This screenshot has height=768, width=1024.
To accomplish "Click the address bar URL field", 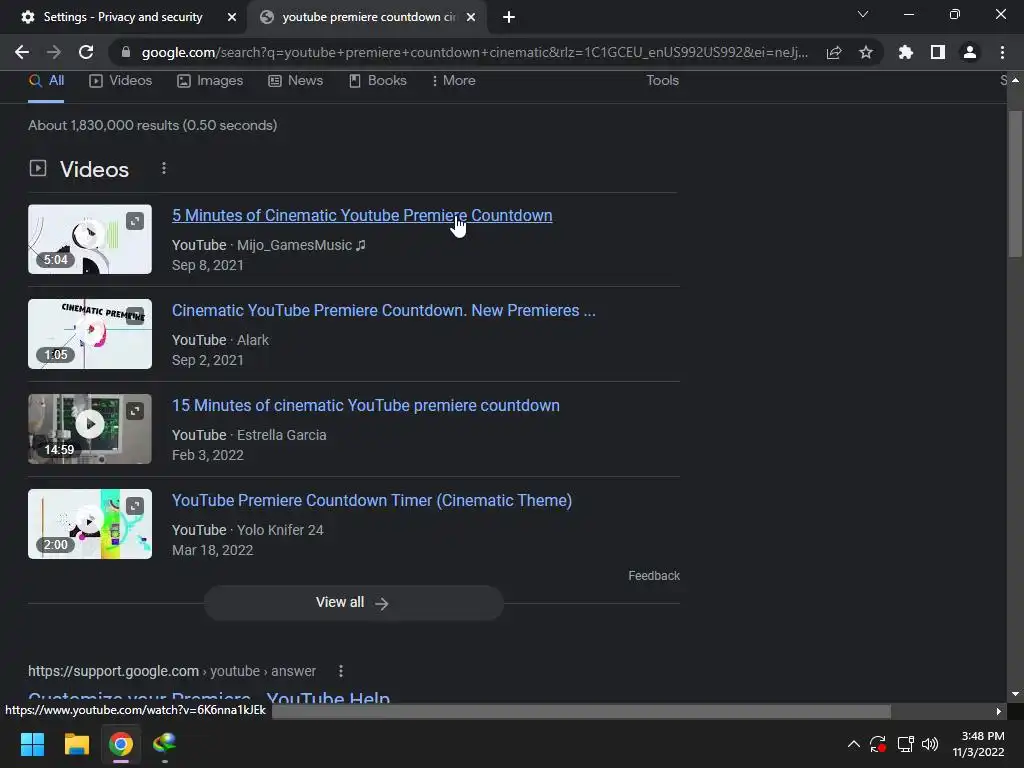I will pos(475,52).
